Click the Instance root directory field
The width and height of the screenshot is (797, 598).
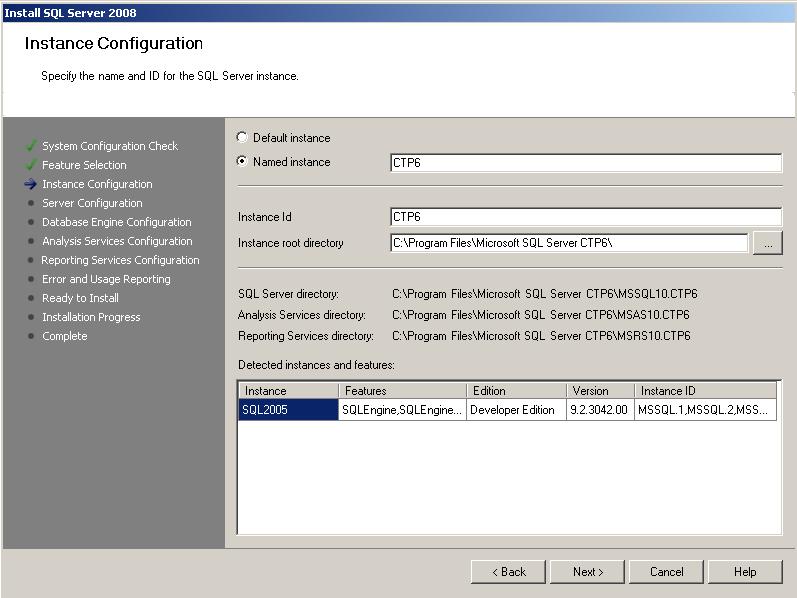click(569, 243)
